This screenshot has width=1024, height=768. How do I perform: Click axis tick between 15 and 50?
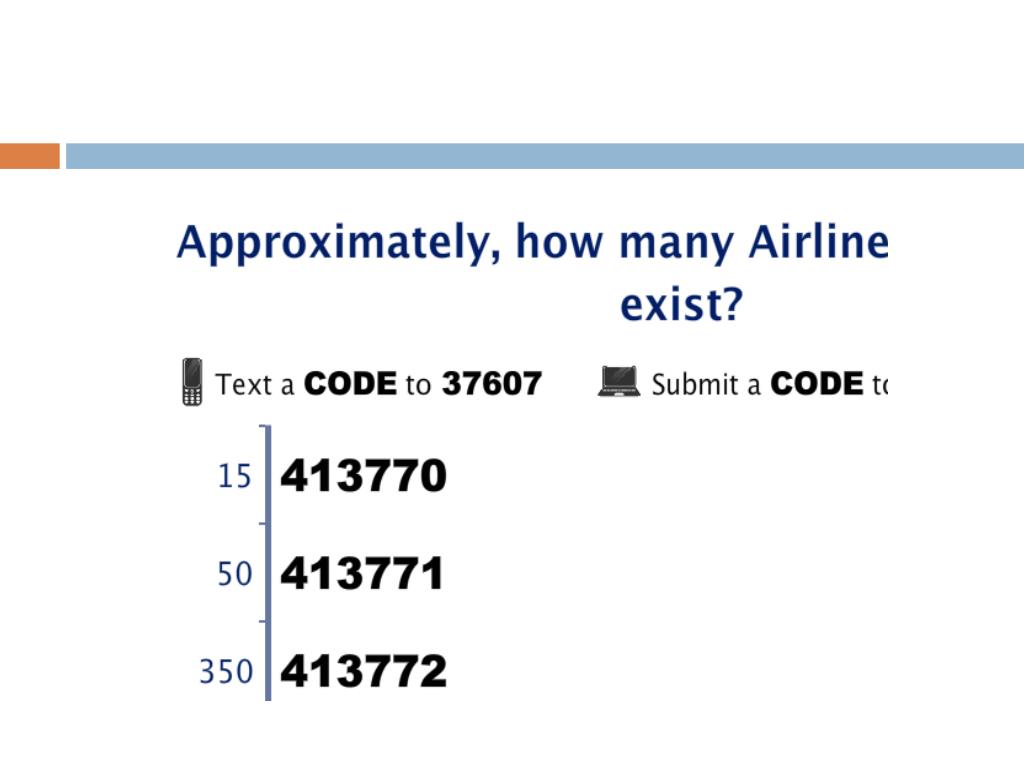click(263, 523)
